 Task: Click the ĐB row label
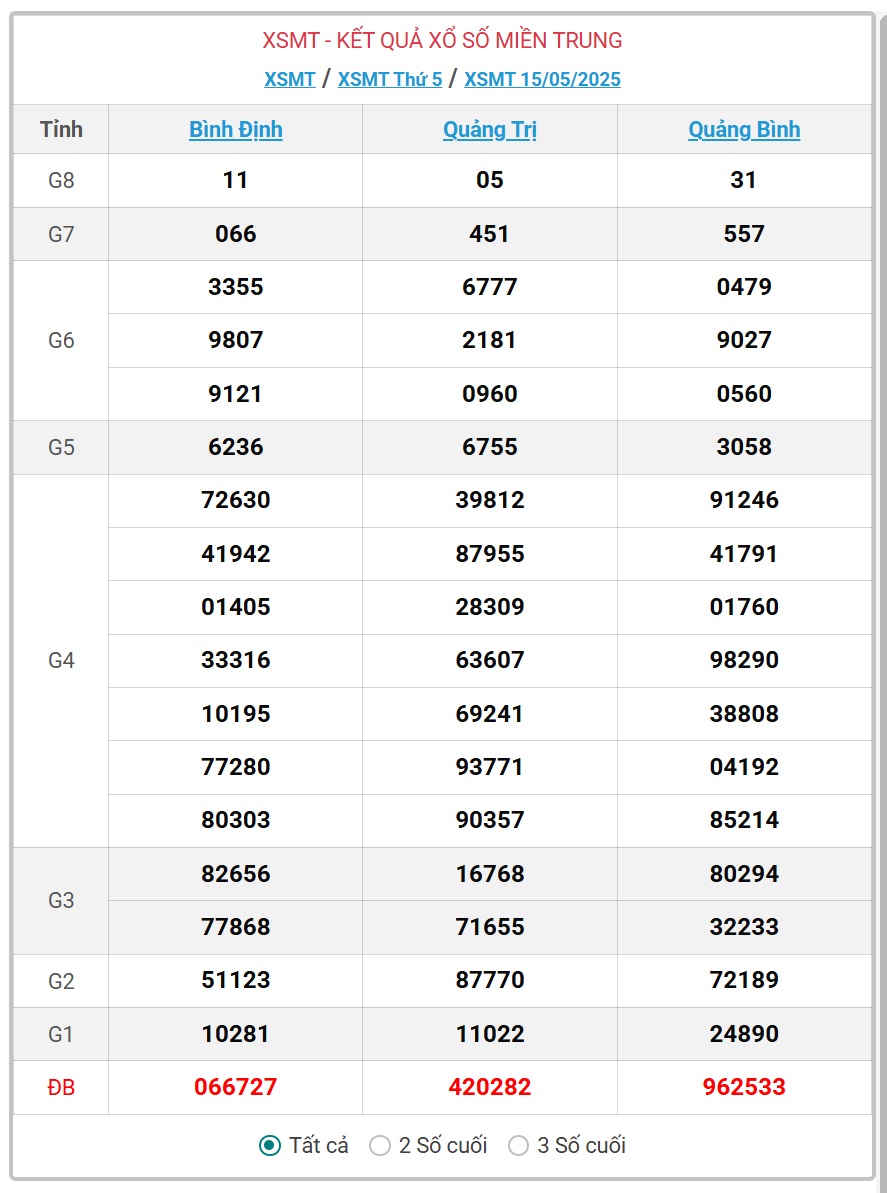pyautogui.click(x=61, y=1088)
